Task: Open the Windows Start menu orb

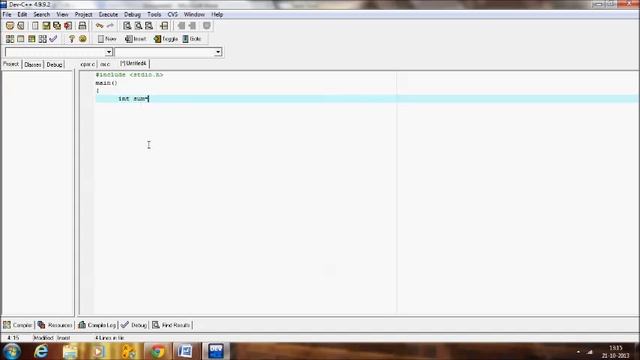Action: (12, 351)
